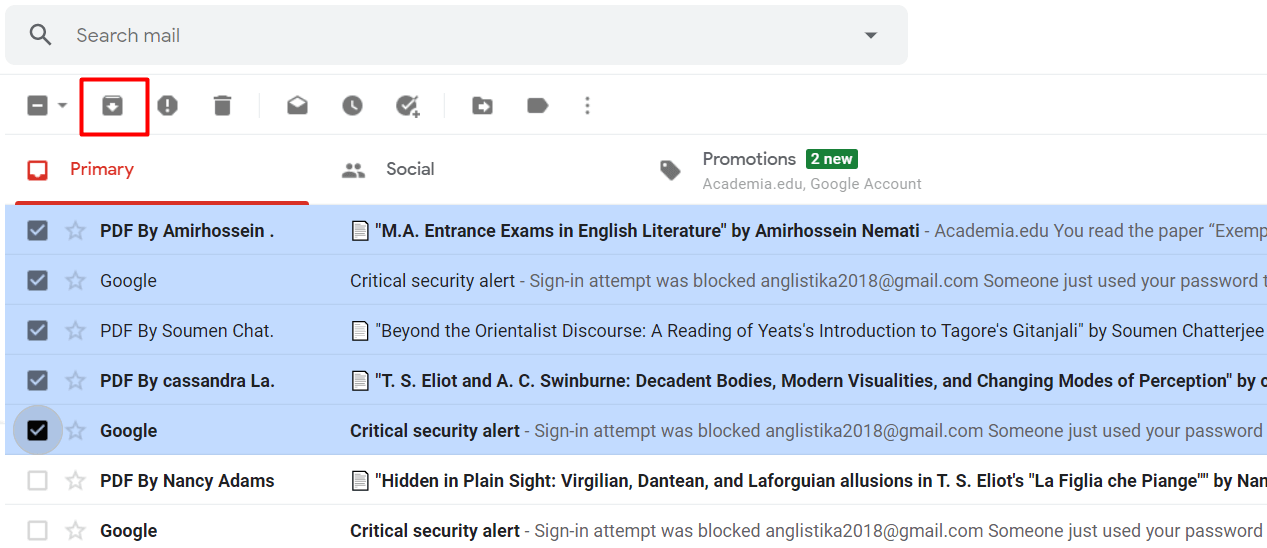Check the PDF By Nancy Adams checkbox
The image size is (1267, 548).
[37, 481]
